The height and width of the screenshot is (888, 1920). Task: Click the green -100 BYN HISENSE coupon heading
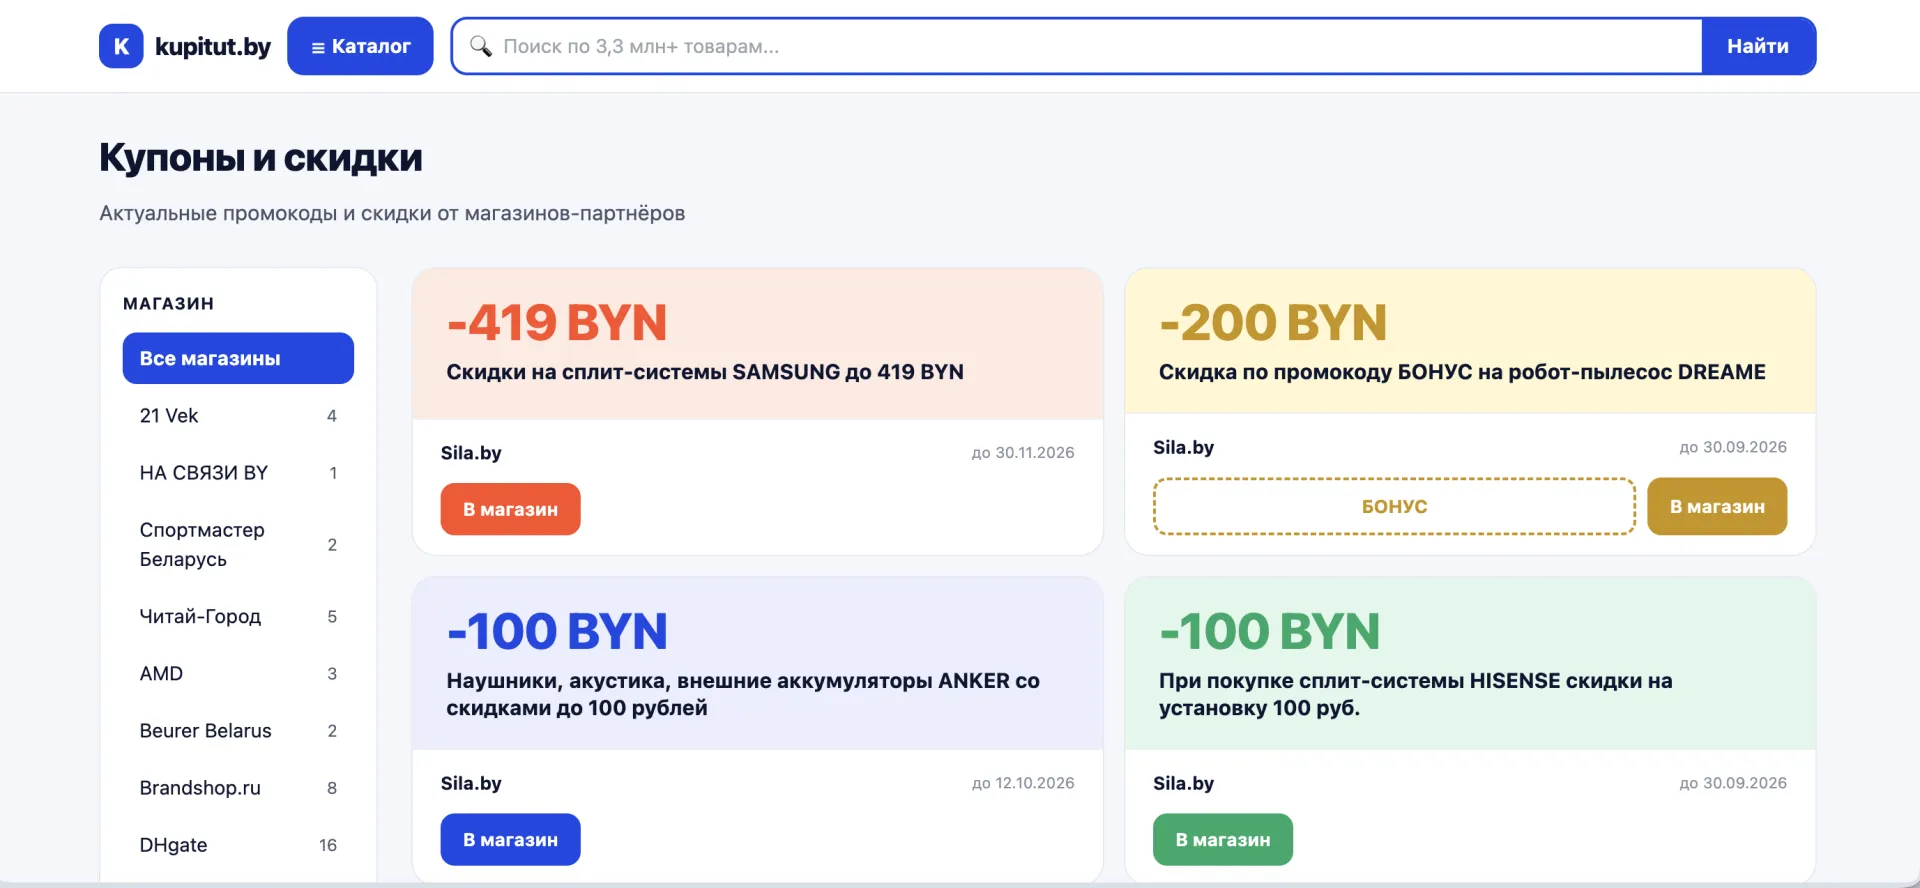(1270, 631)
